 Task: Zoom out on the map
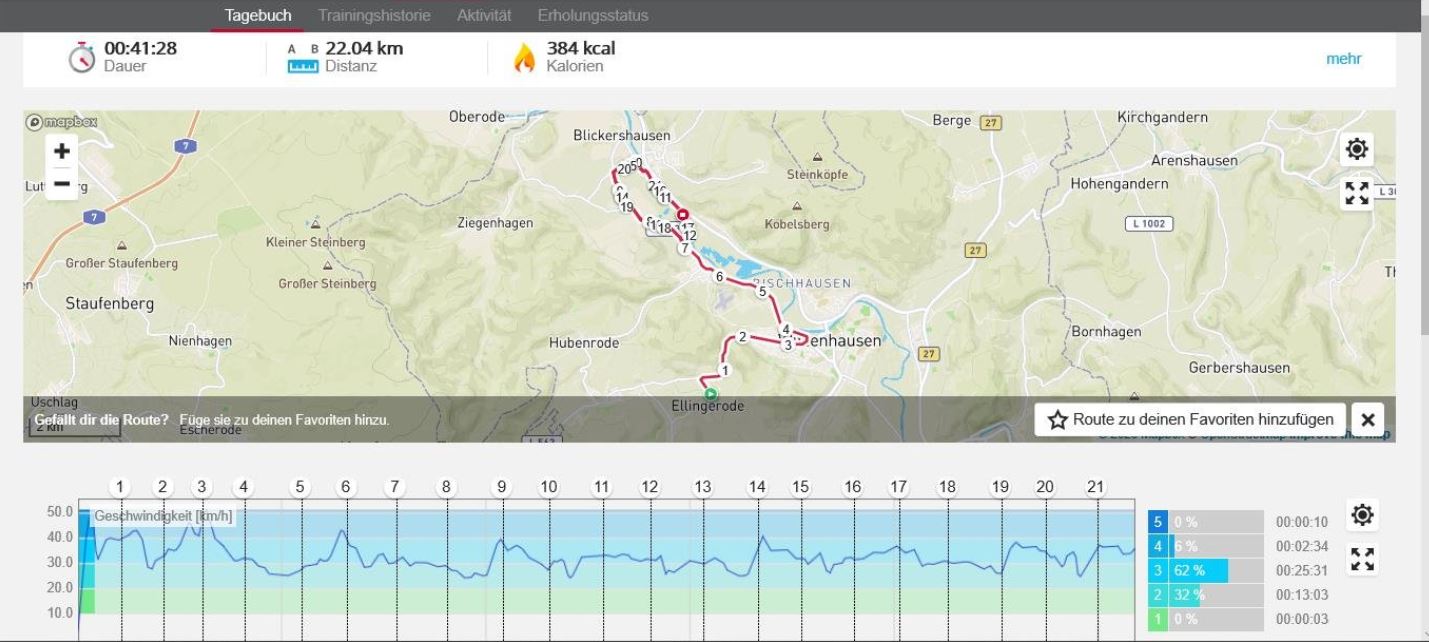[62, 184]
